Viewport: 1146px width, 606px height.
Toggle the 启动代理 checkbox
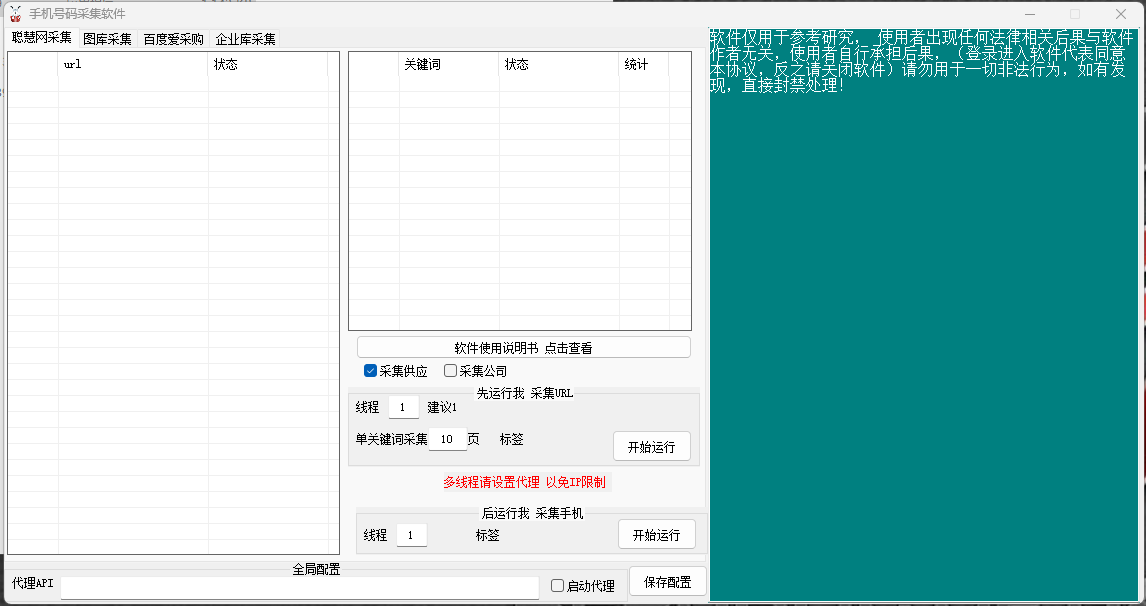(558, 586)
